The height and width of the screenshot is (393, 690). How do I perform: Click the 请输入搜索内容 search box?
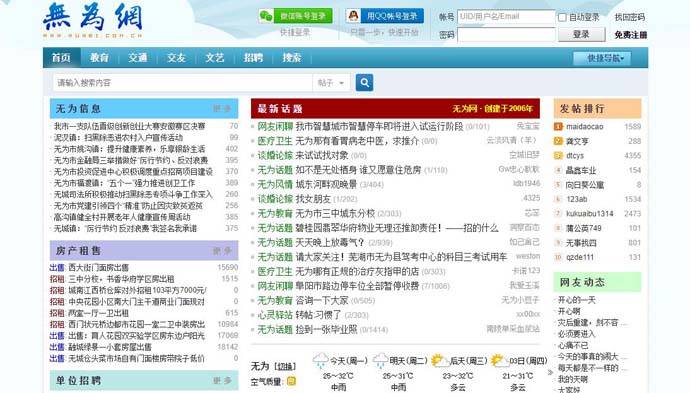tap(183, 83)
